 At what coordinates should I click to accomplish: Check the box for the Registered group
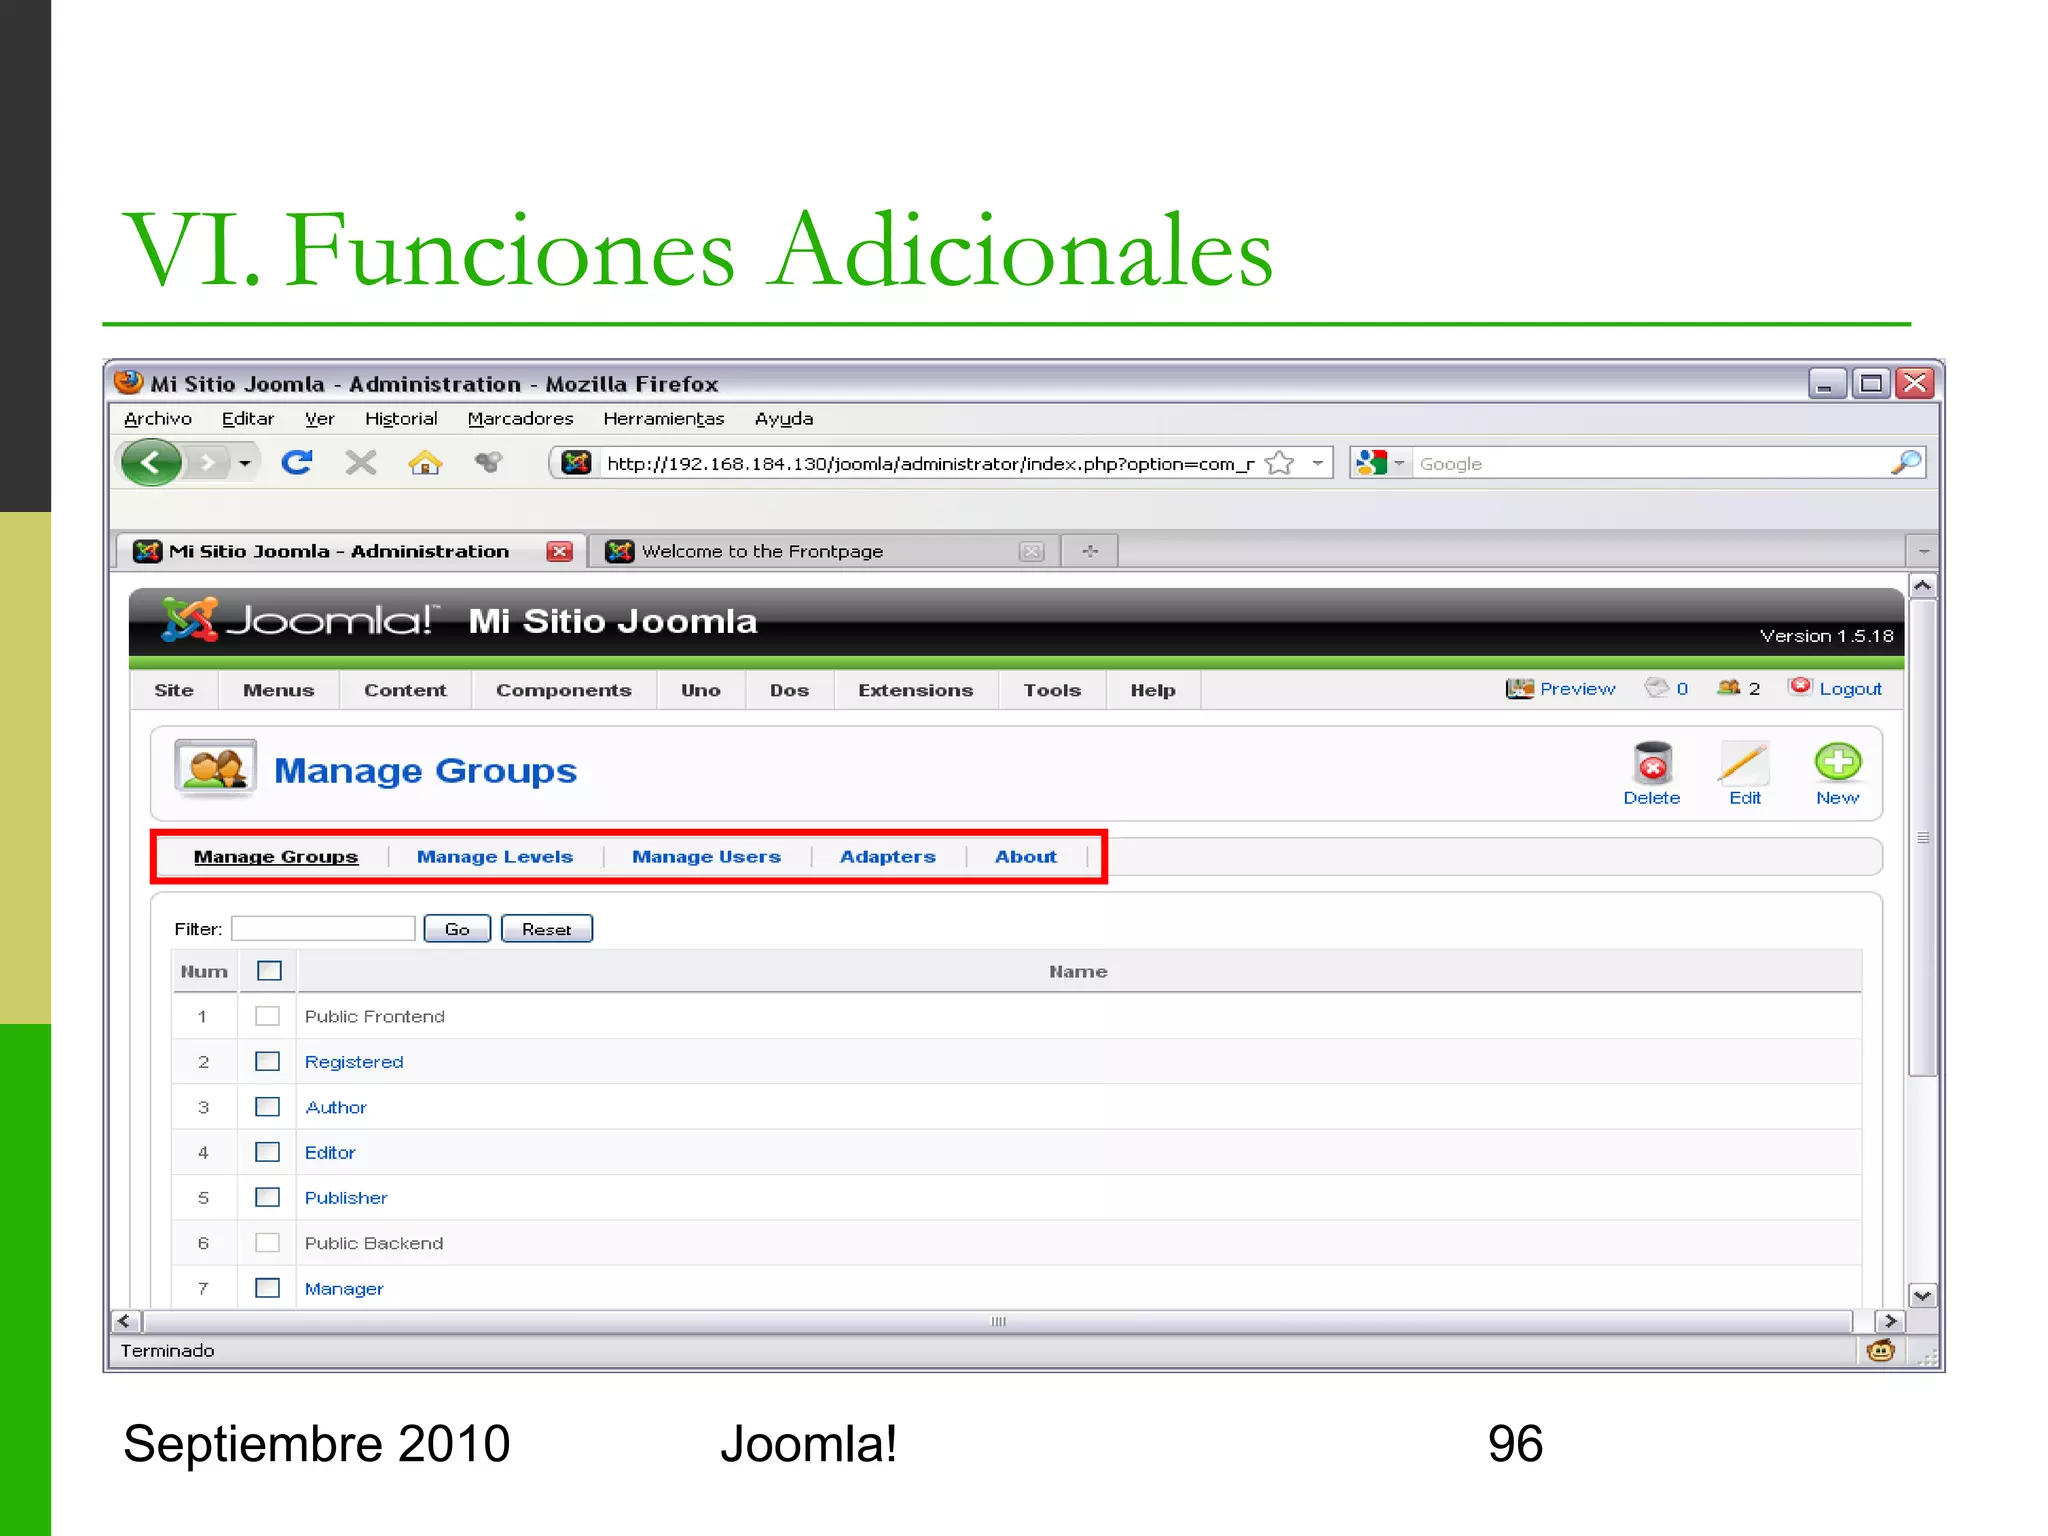coord(267,1061)
